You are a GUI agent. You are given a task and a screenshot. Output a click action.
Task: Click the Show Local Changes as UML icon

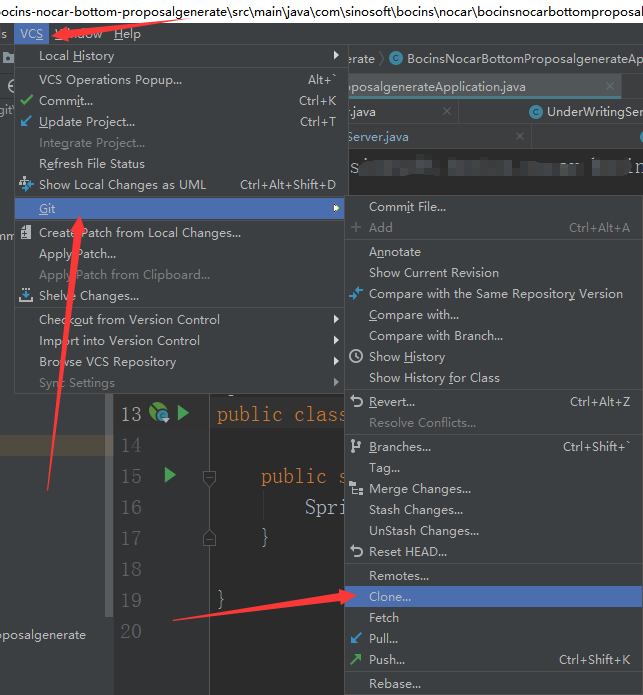(26, 184)
